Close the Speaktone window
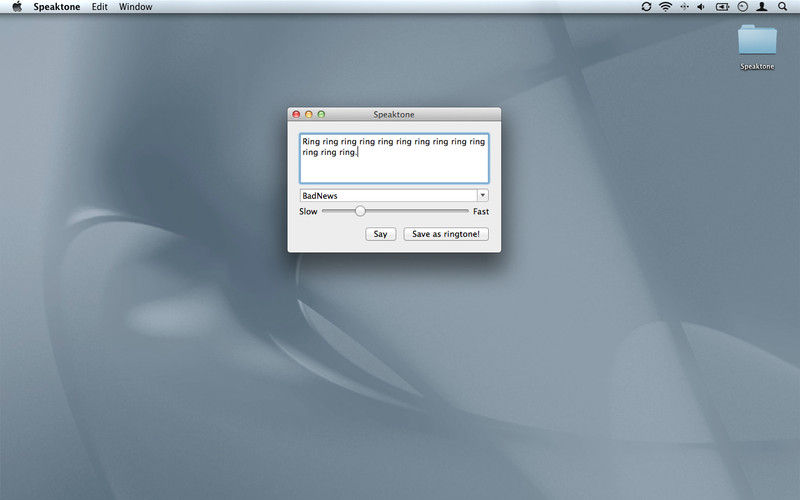Image resolution: width=800 pixels, height=500 pixels. [296, 114]
